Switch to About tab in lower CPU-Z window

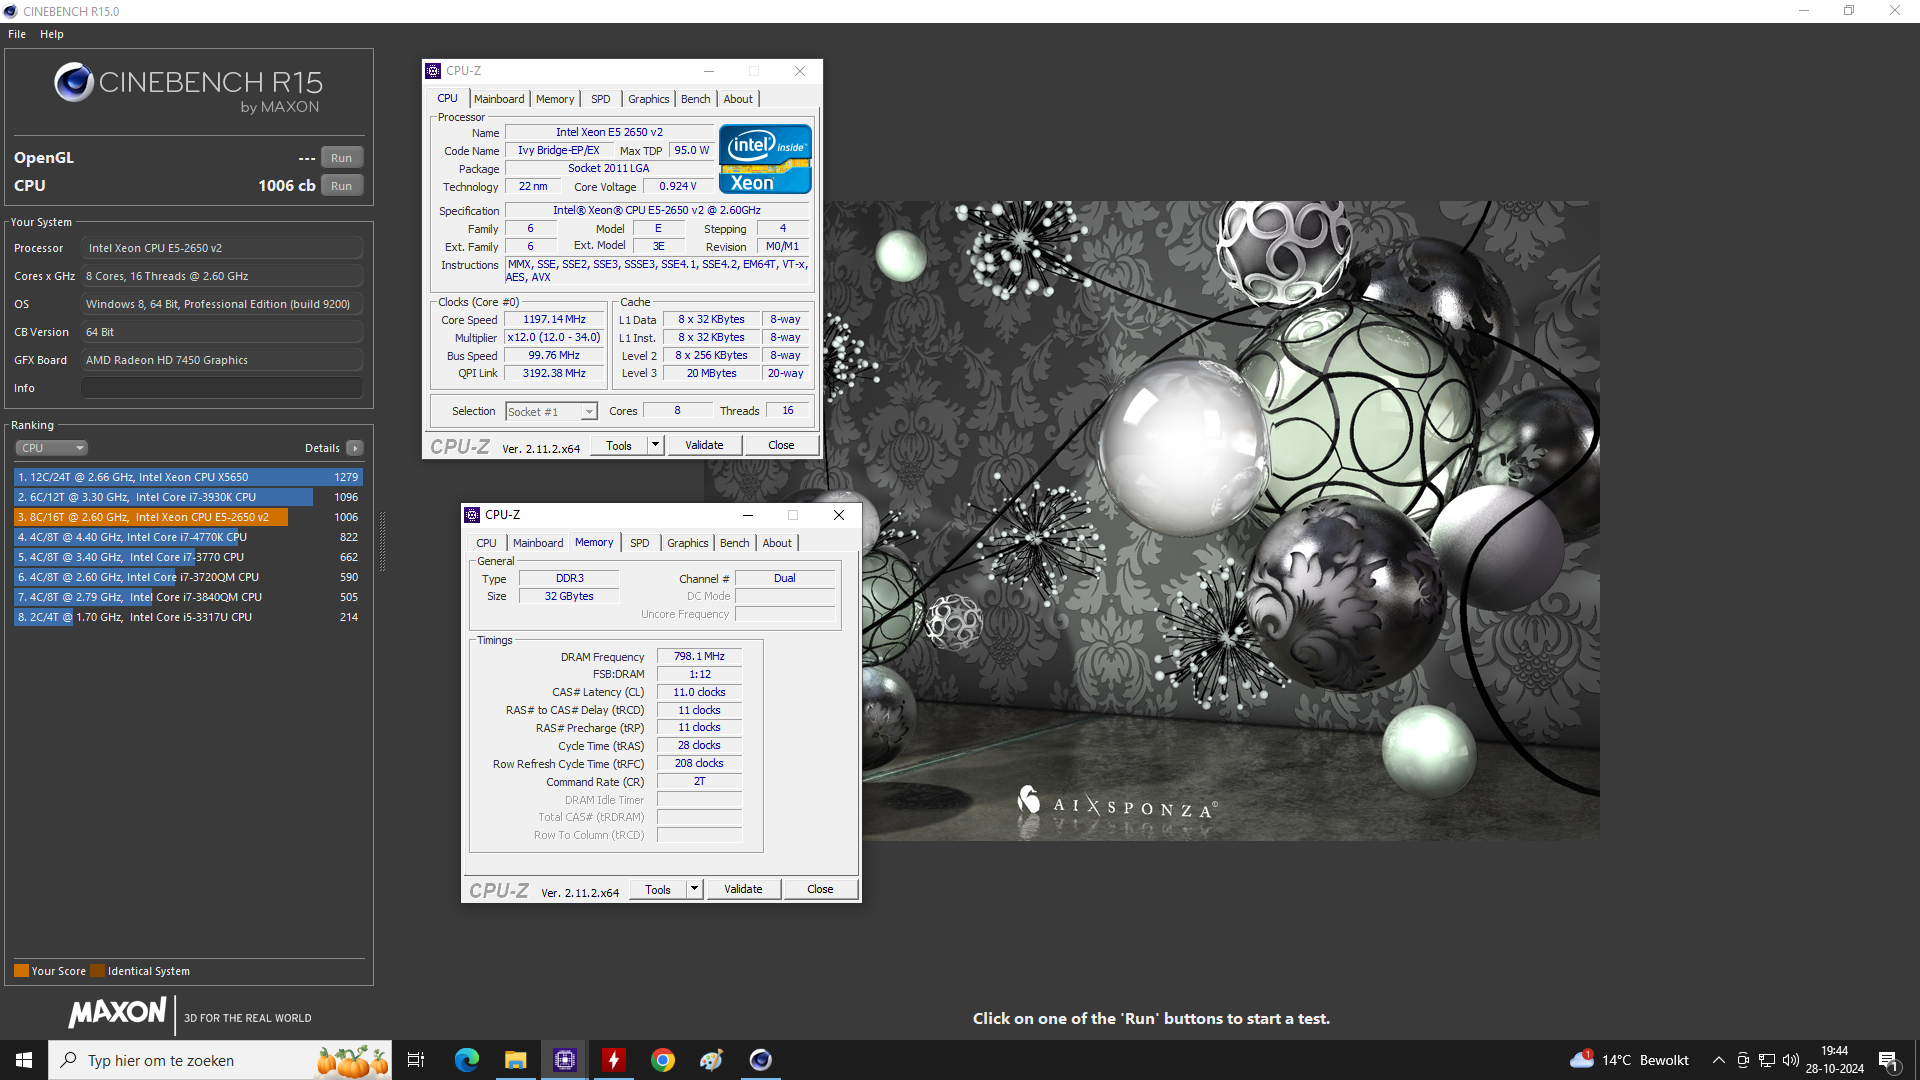[x=777, y=543]
